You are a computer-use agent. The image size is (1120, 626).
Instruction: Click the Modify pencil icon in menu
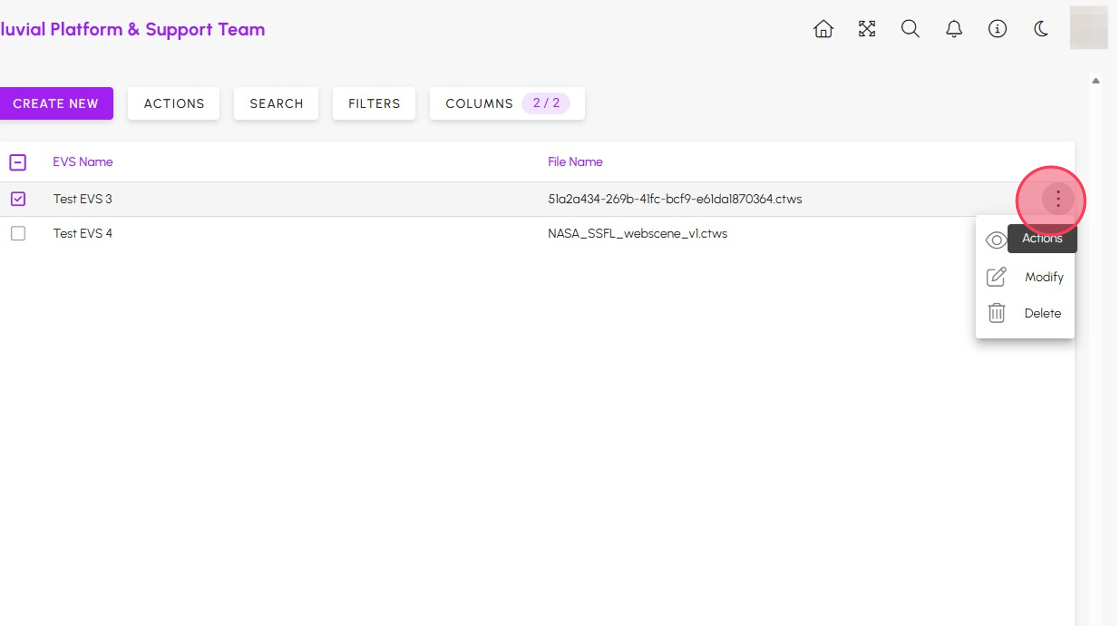pos(996,277)
